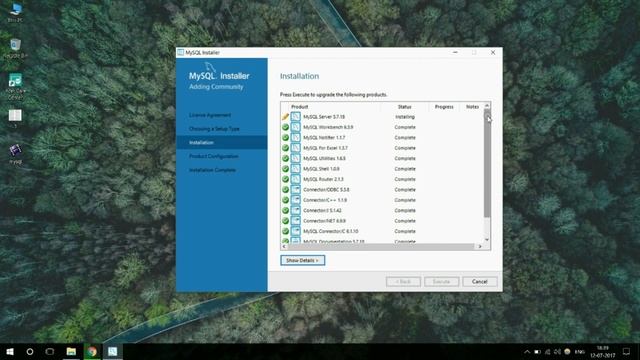Click the MySQL Router product icon
This screenshot has width=640, height=360.
[296, 179]
